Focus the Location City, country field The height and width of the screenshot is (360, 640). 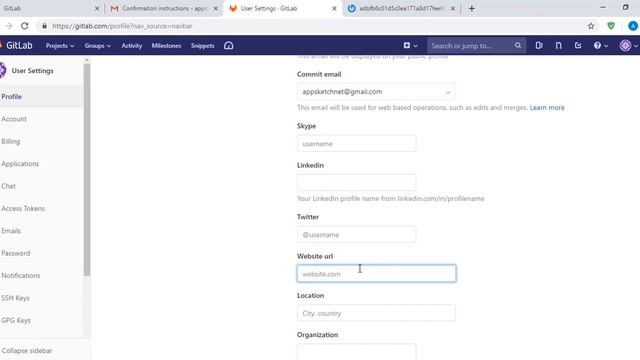tap(376, 313)
